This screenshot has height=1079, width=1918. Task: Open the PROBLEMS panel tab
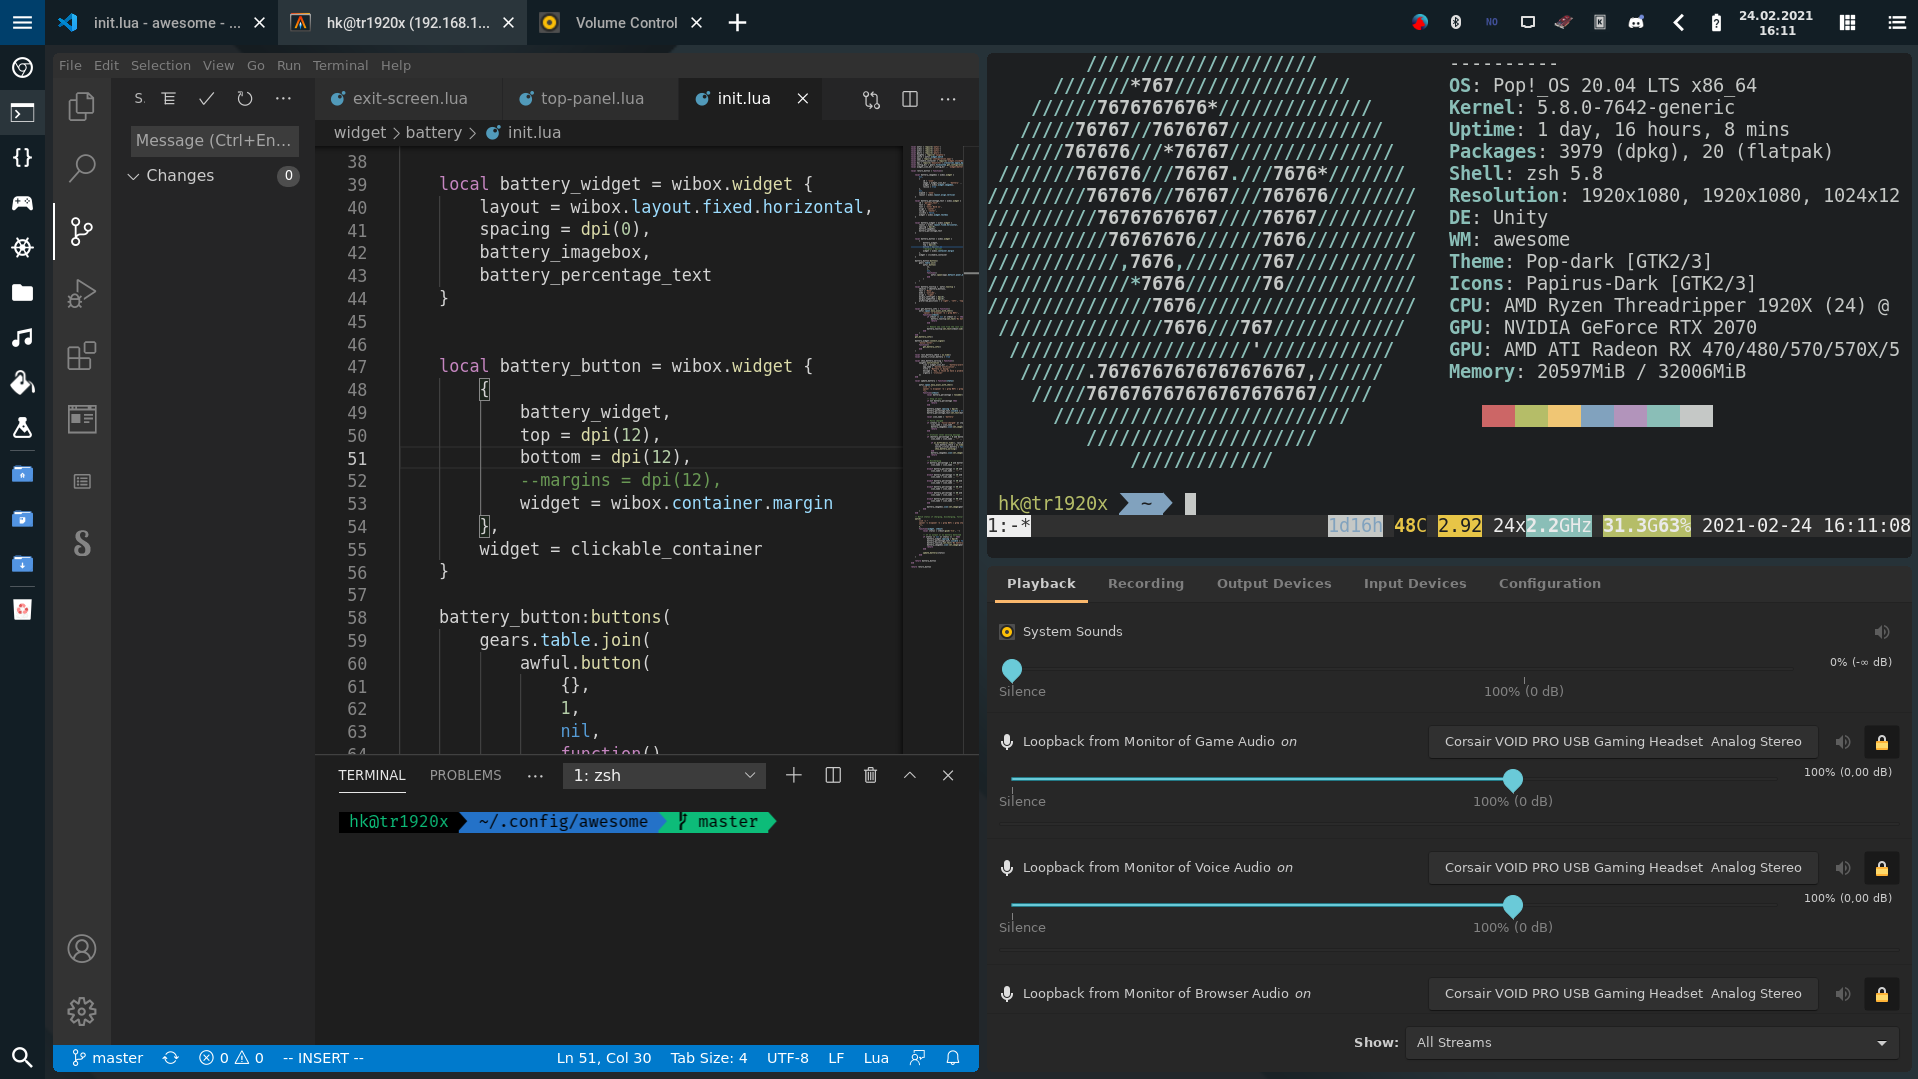(466, 775)
